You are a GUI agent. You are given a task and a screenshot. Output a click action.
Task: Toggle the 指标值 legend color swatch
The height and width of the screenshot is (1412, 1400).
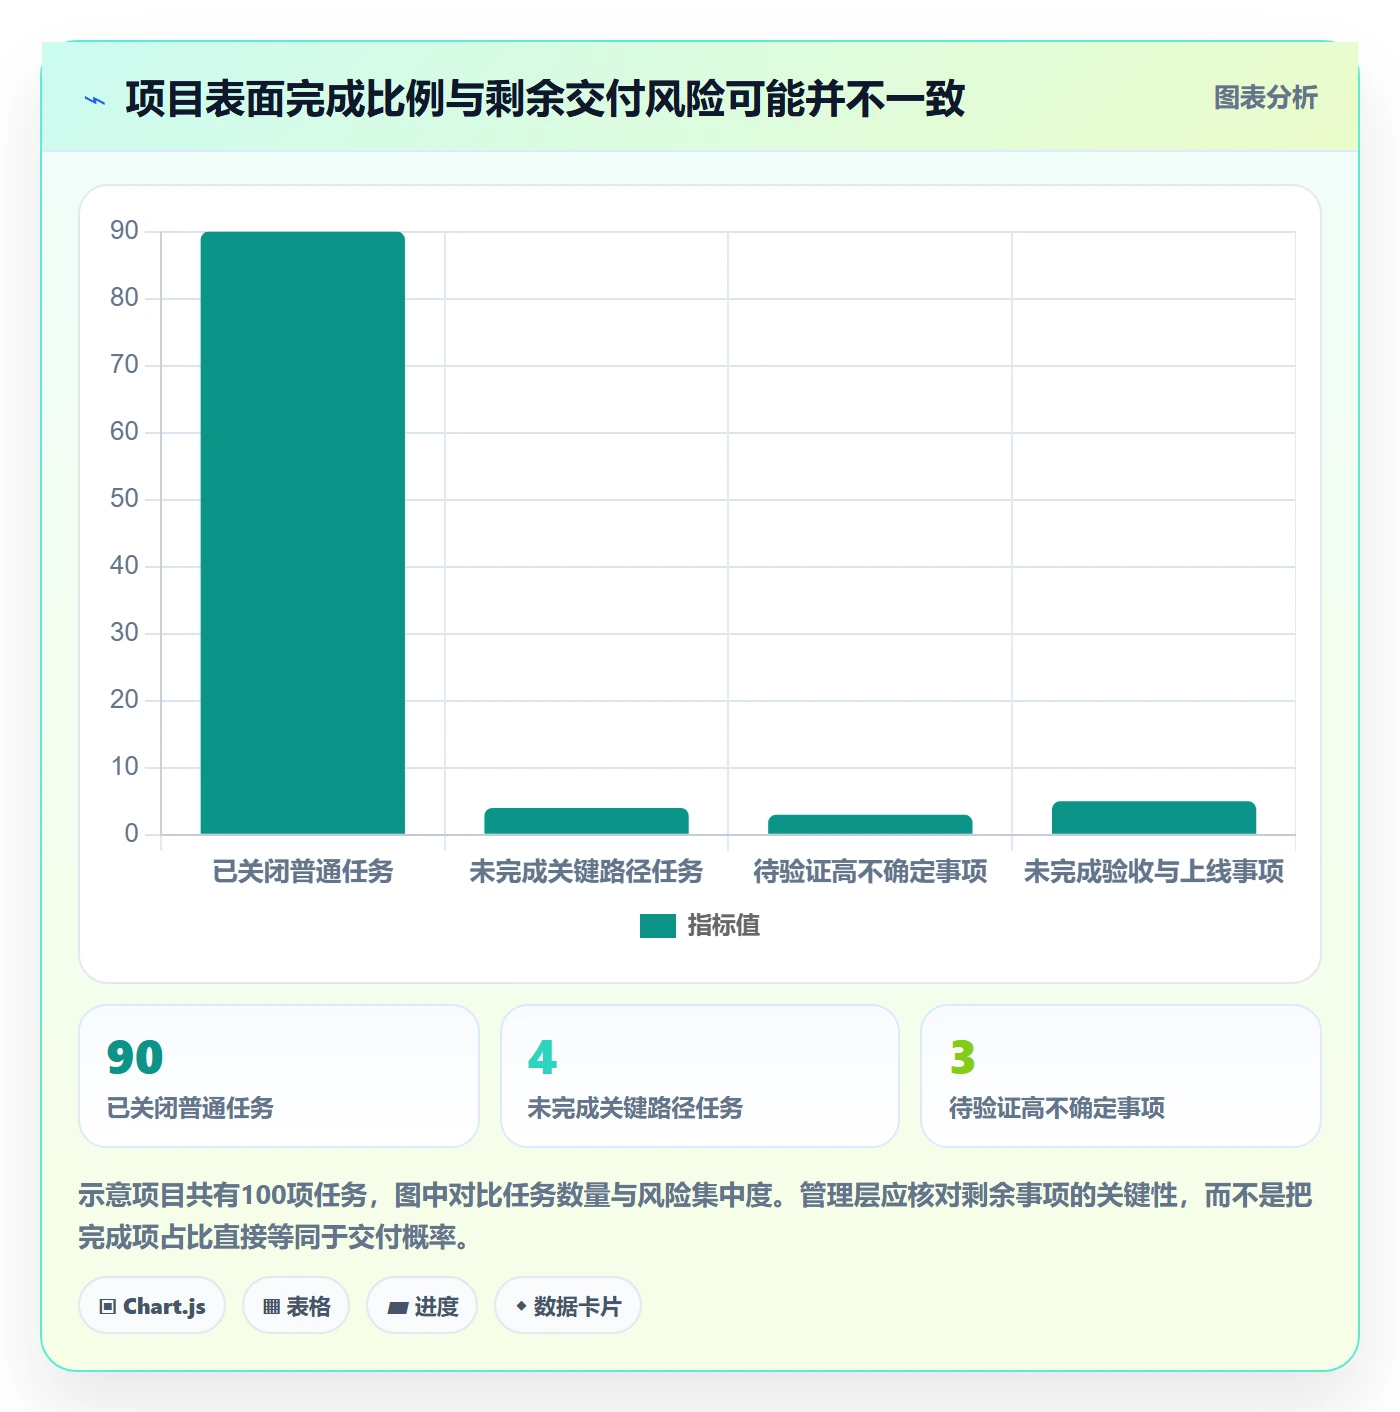[x=658, y=926]
